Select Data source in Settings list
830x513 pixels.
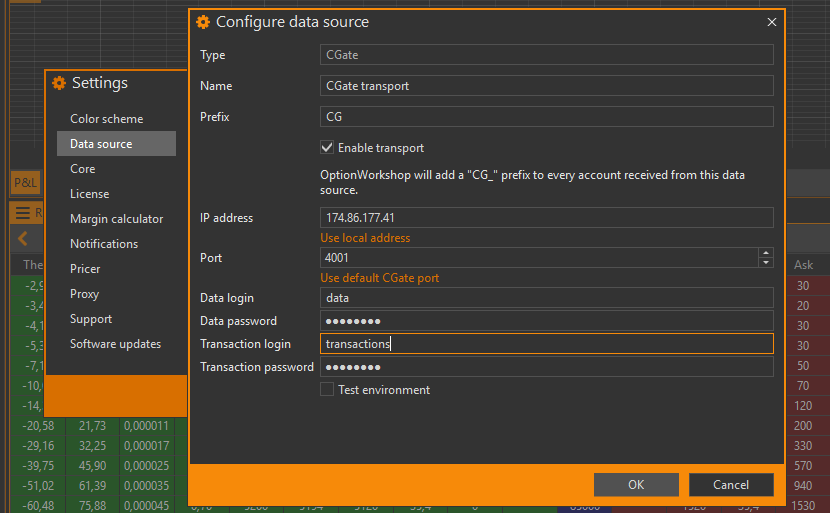click(116, 143)
